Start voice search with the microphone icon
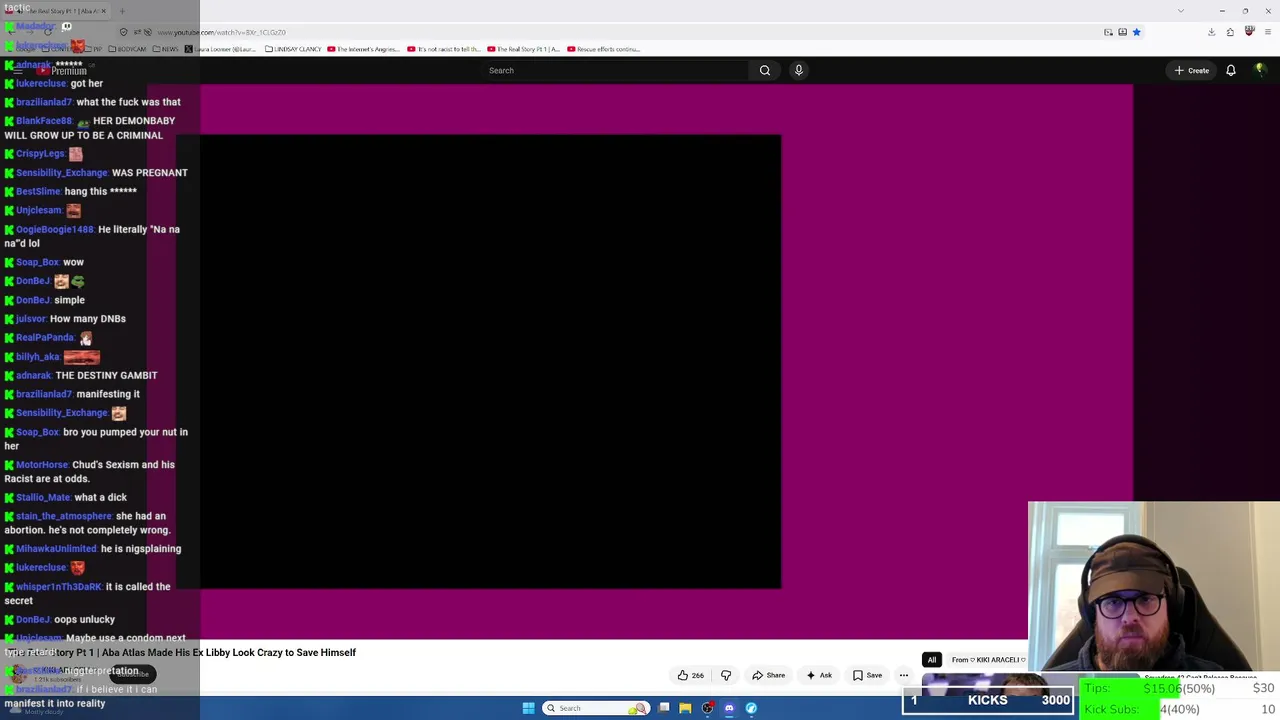 (798, 70)
